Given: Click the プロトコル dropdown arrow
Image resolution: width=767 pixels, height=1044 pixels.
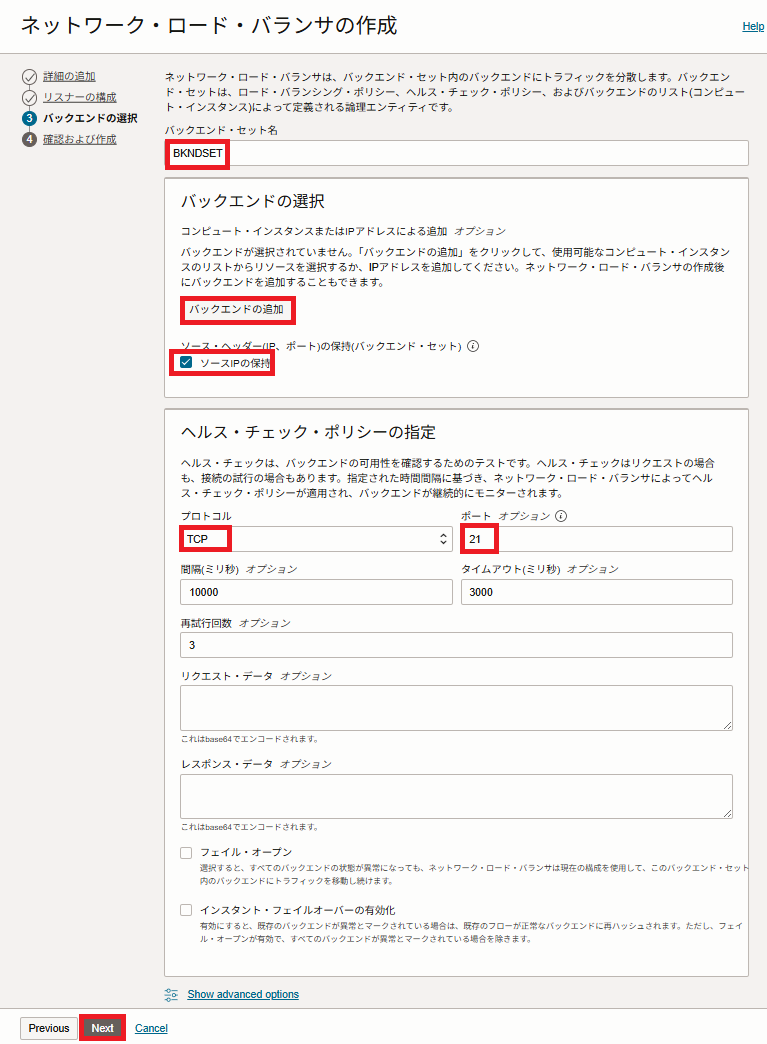Looking at the screenshot, I should 443,539.
